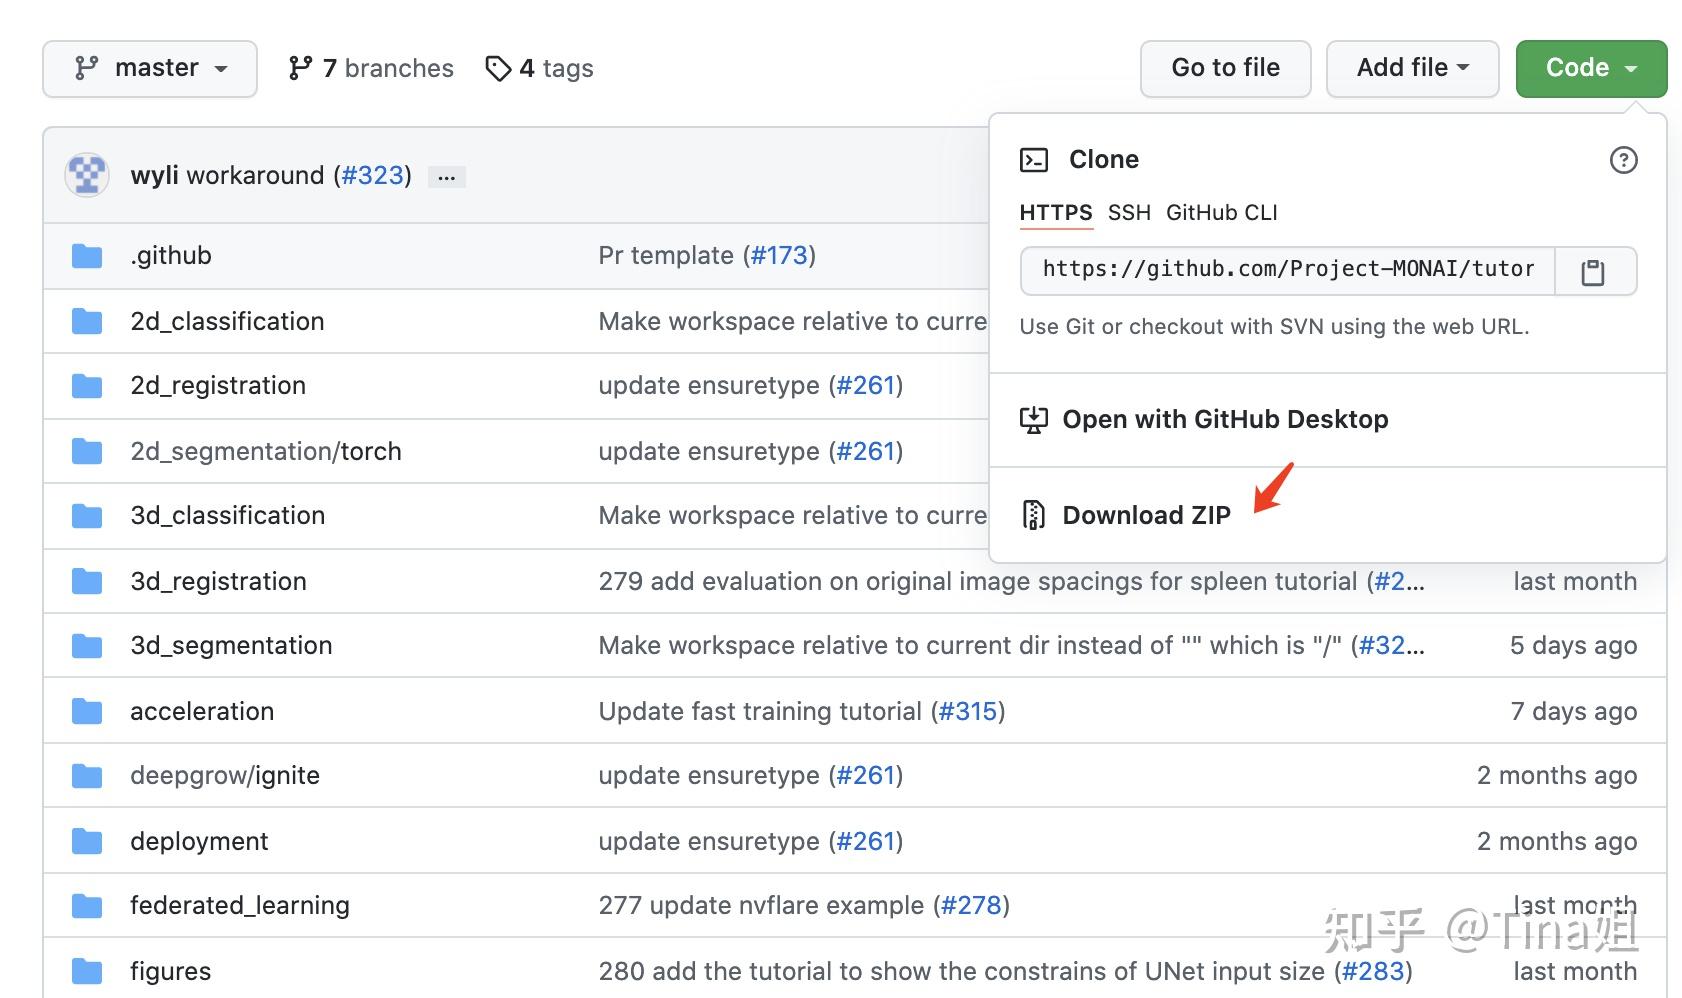Click the terminal icon next to Clone heading

[1034, 158]
